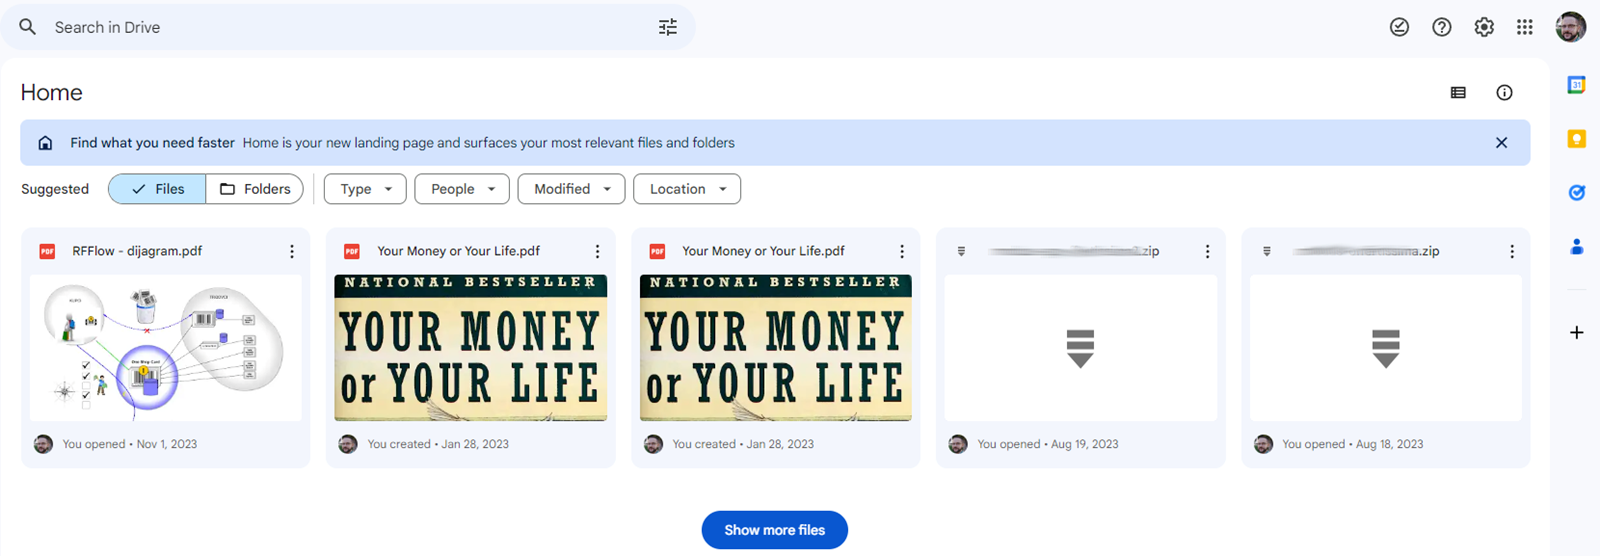
Task: Click Show more files button
Action: [x=775, y=530]
